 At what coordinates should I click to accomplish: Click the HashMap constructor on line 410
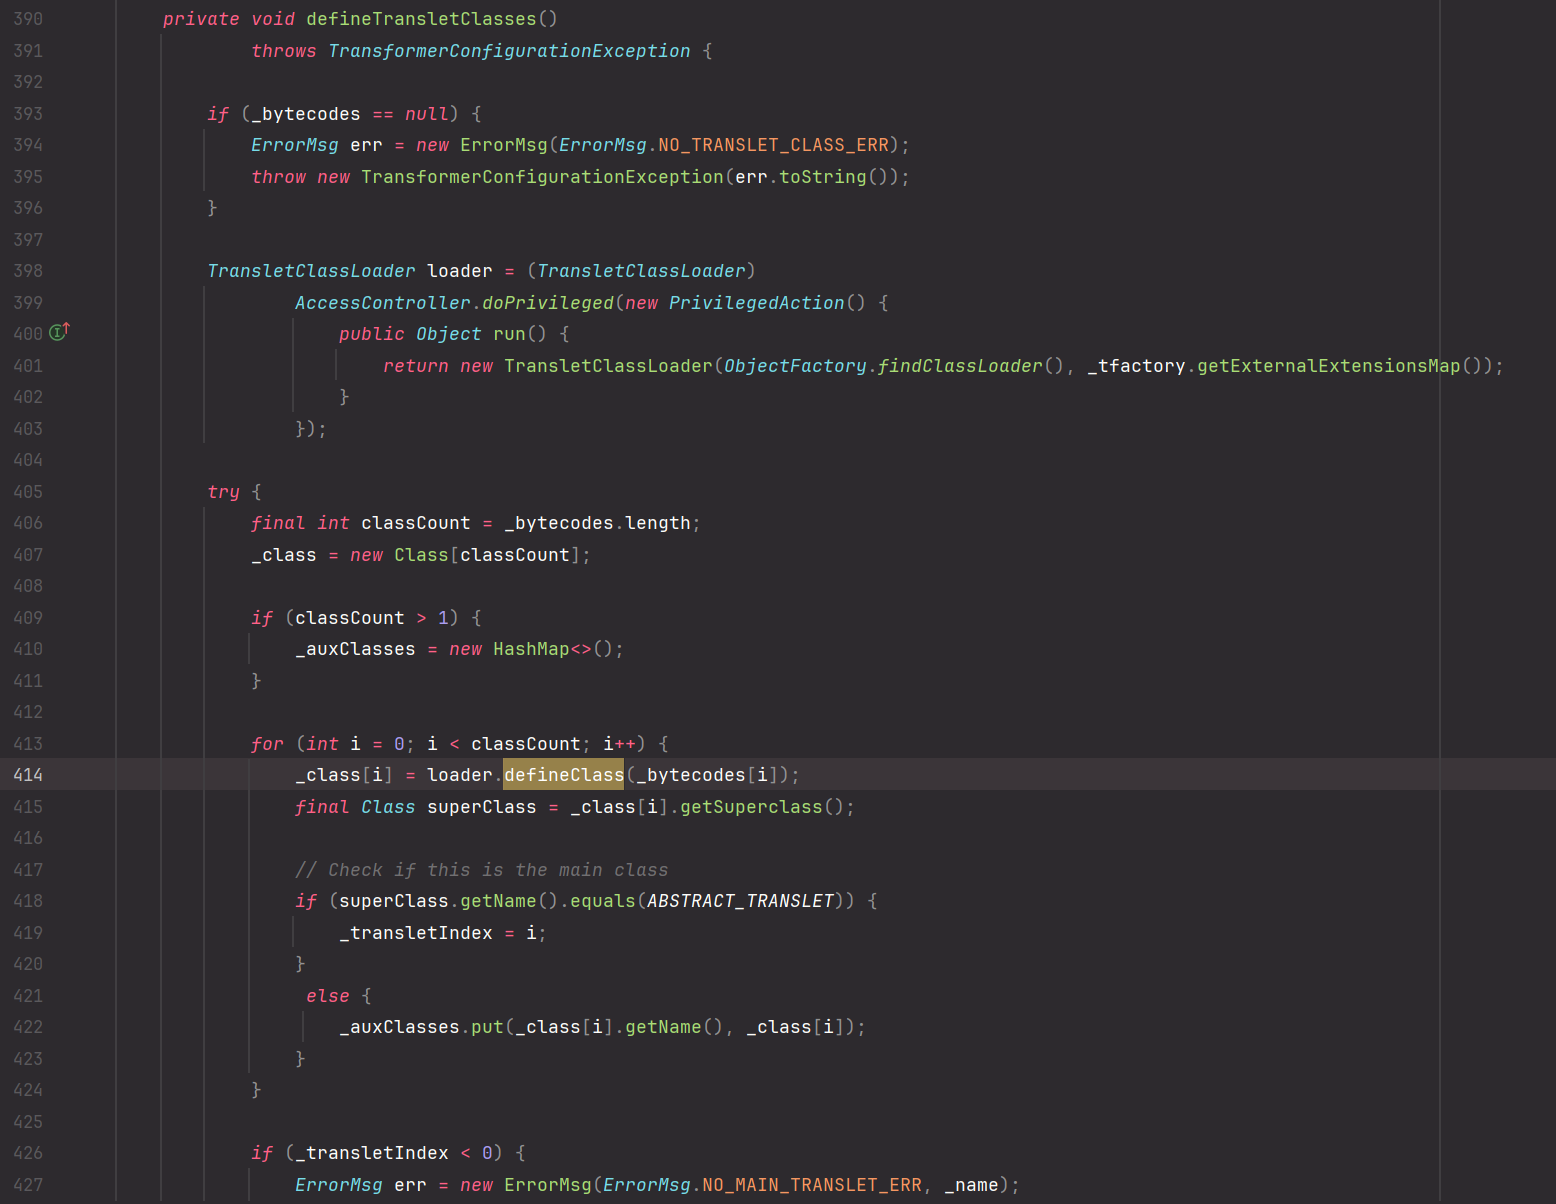531,649
